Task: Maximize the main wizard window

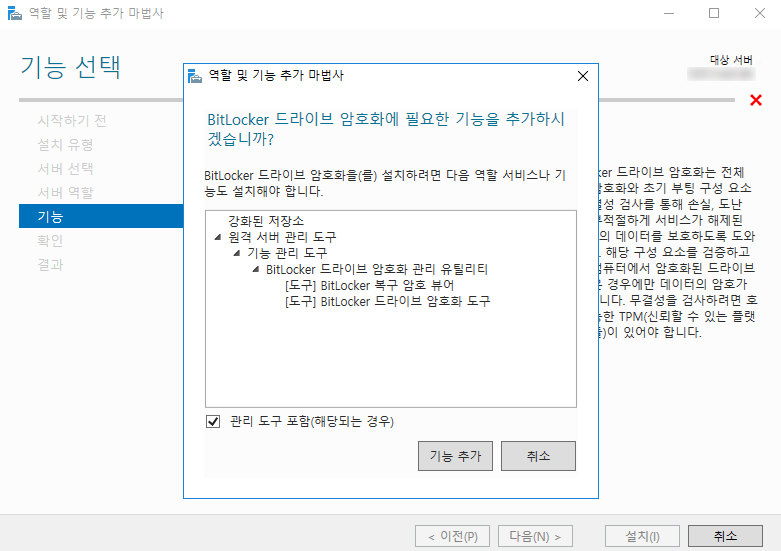Action: (x=714, y=13)
